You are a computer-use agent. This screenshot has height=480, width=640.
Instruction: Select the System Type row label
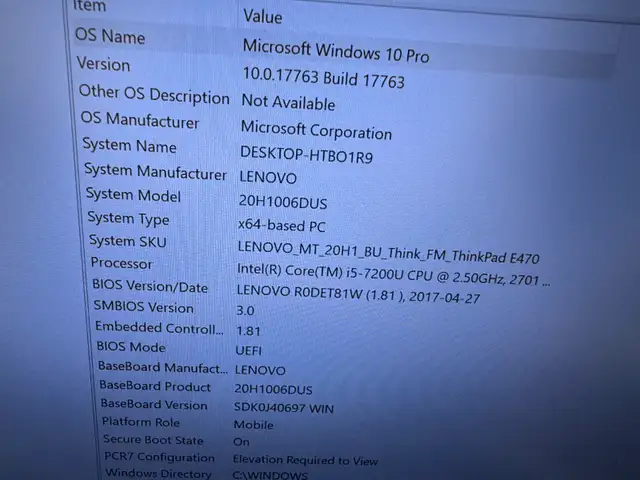coord(128,219)
